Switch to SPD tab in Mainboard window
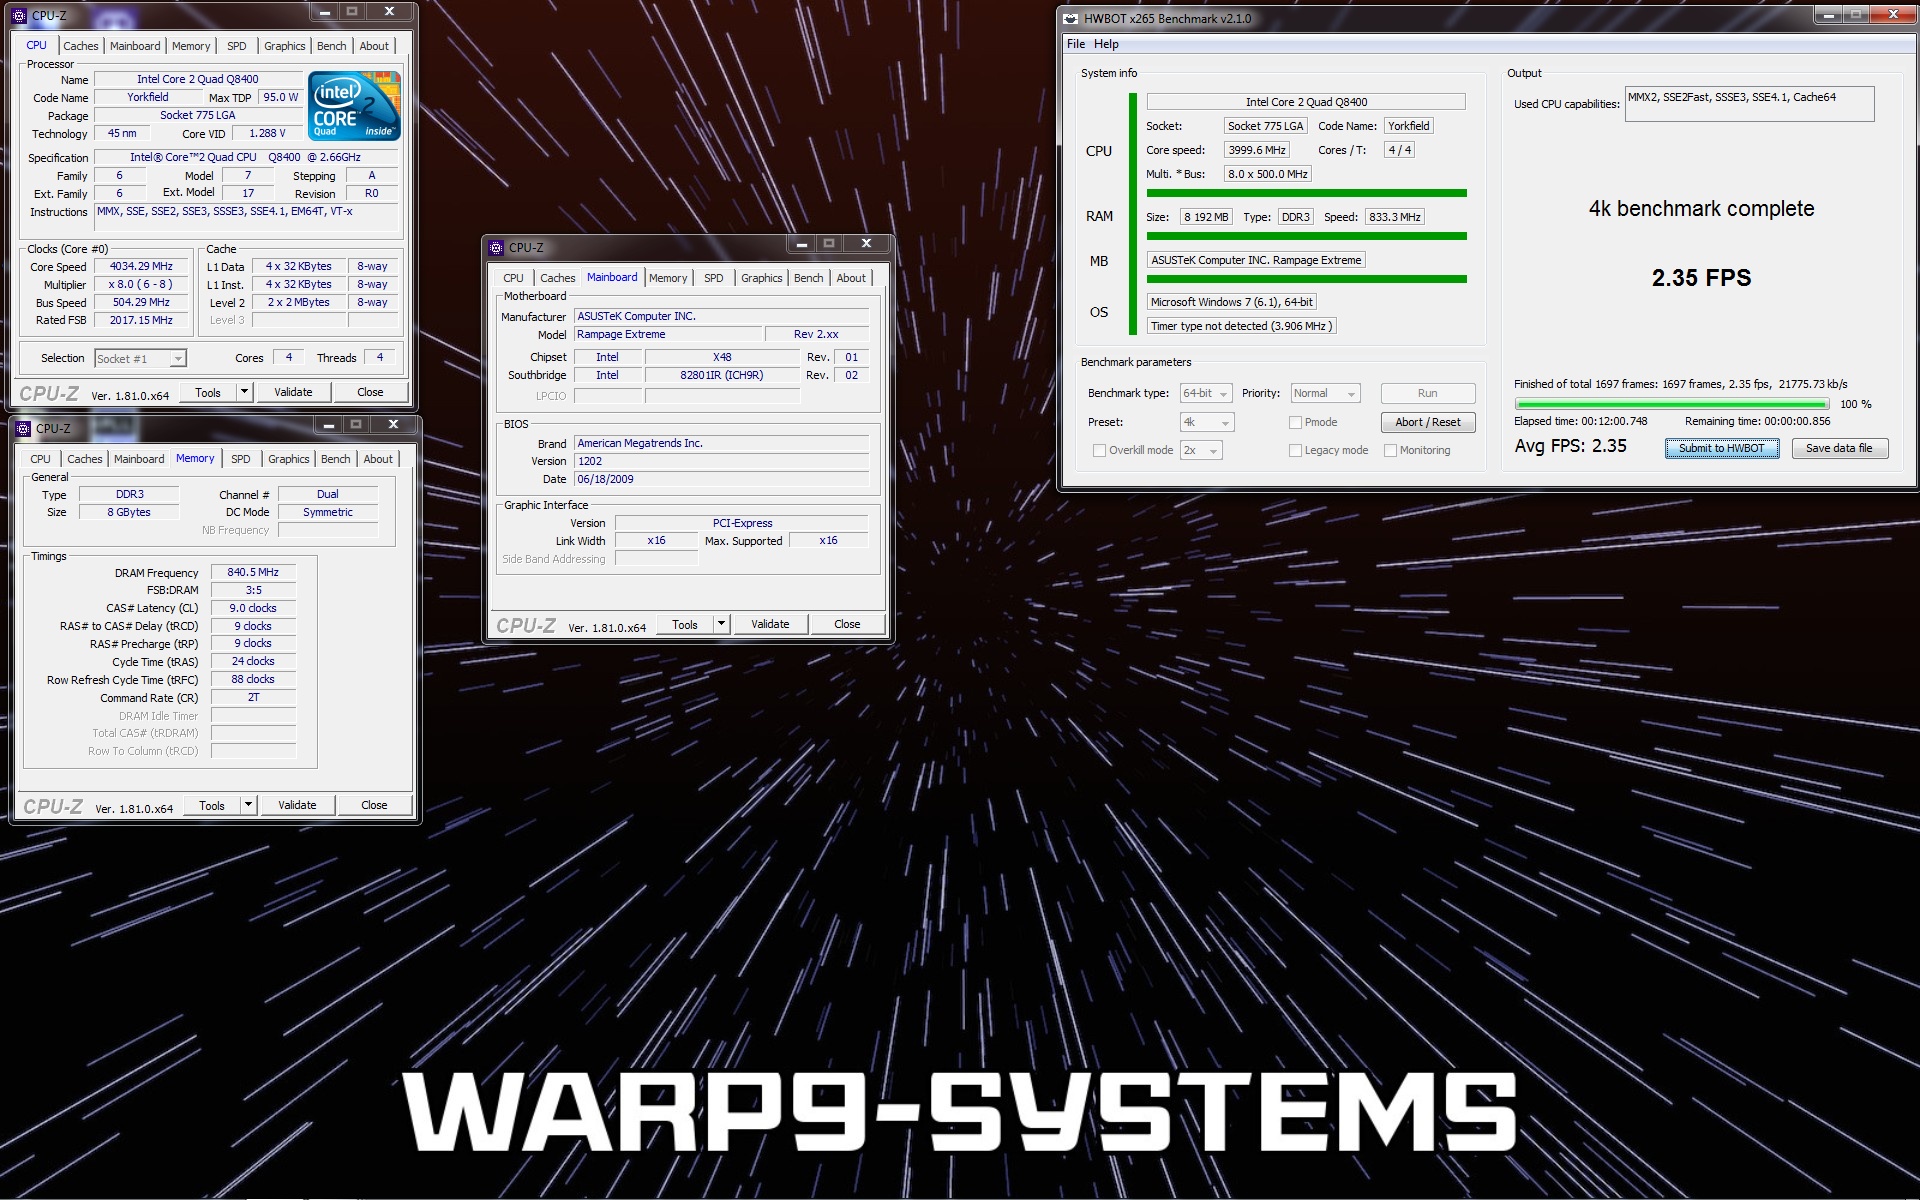 coord(713,278)
